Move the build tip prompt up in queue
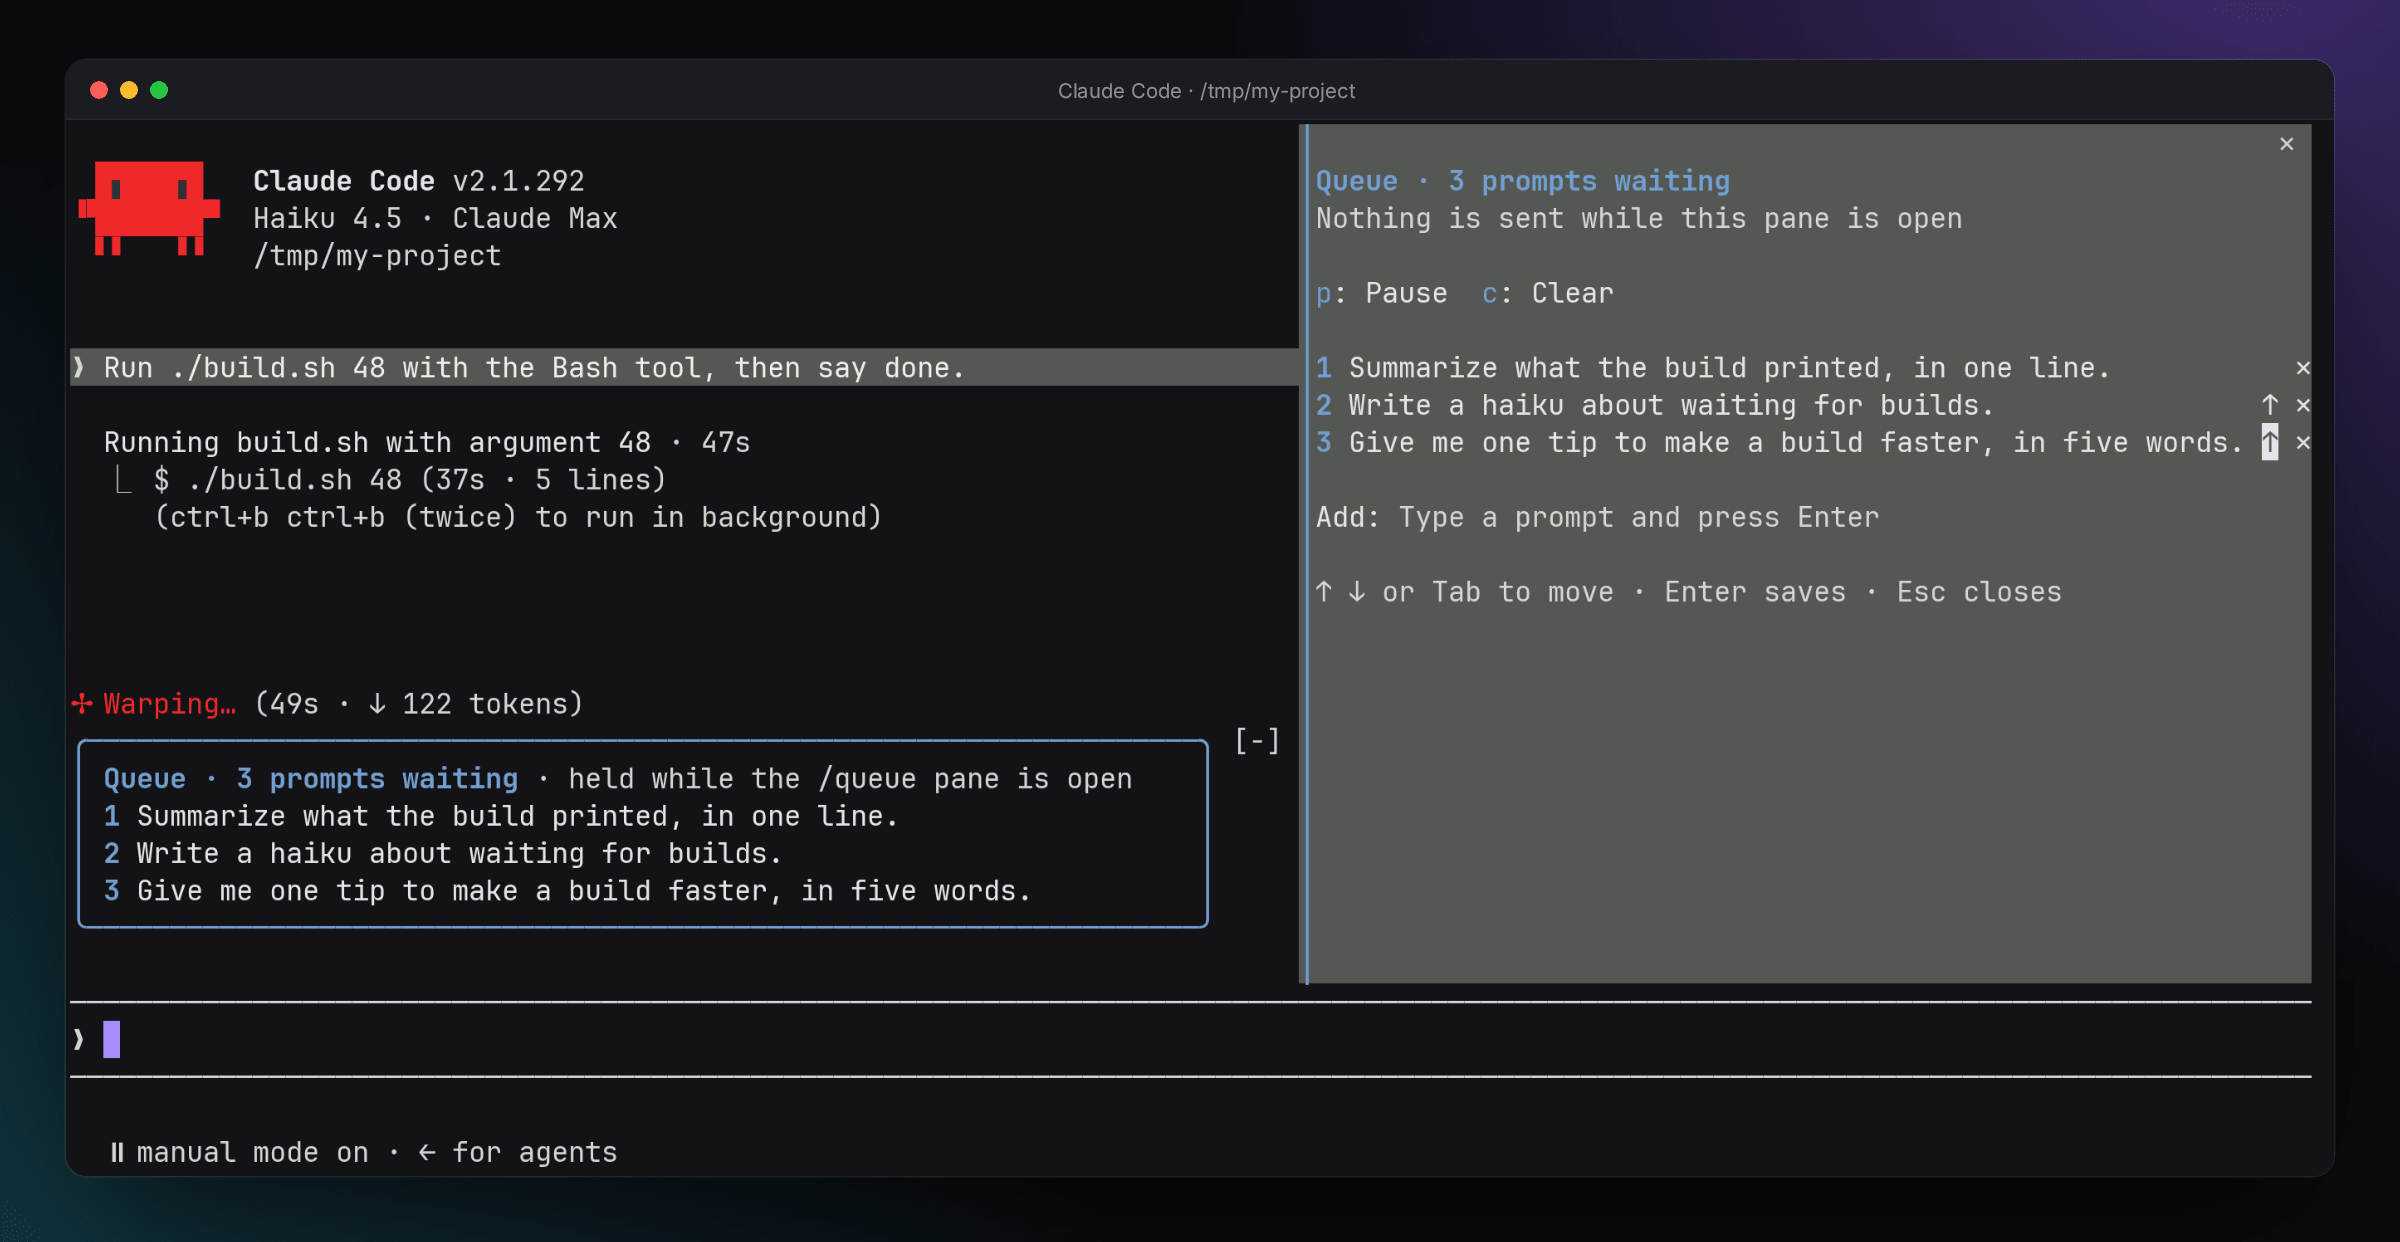The width and height of the screenshot is (2400, 1242). [x=2270, y=442]
